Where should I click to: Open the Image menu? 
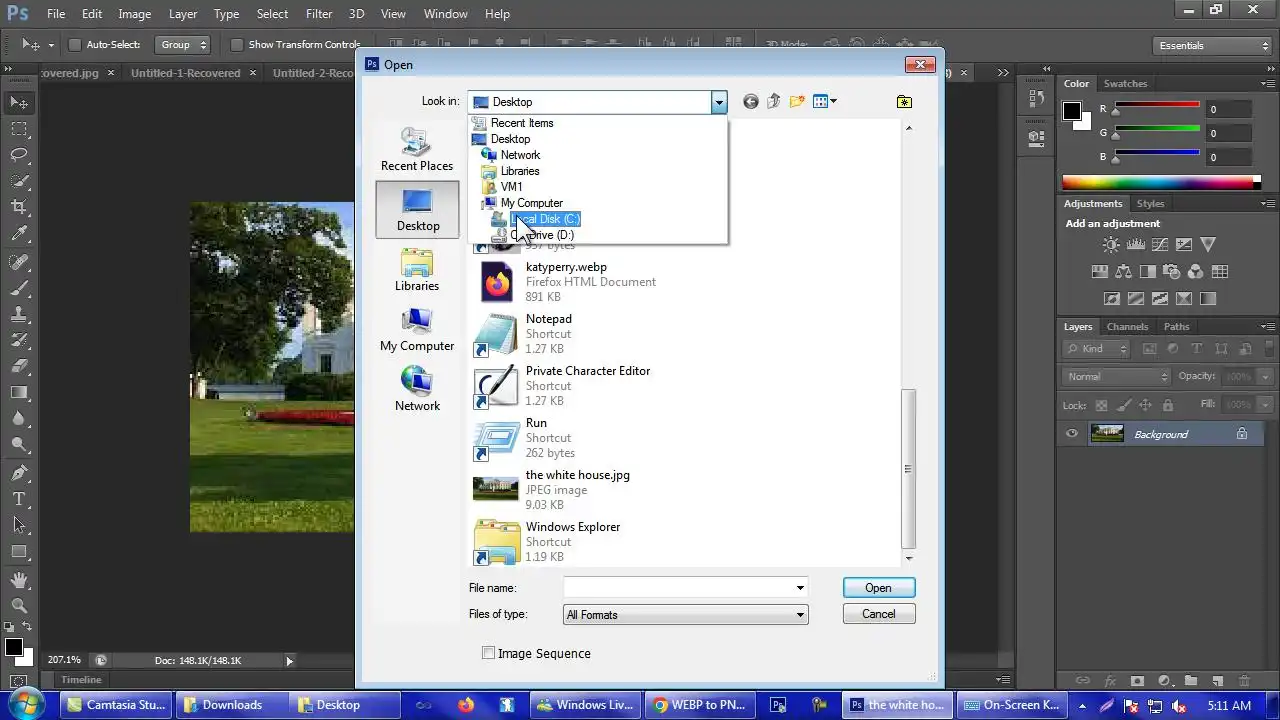pos(135,14)
